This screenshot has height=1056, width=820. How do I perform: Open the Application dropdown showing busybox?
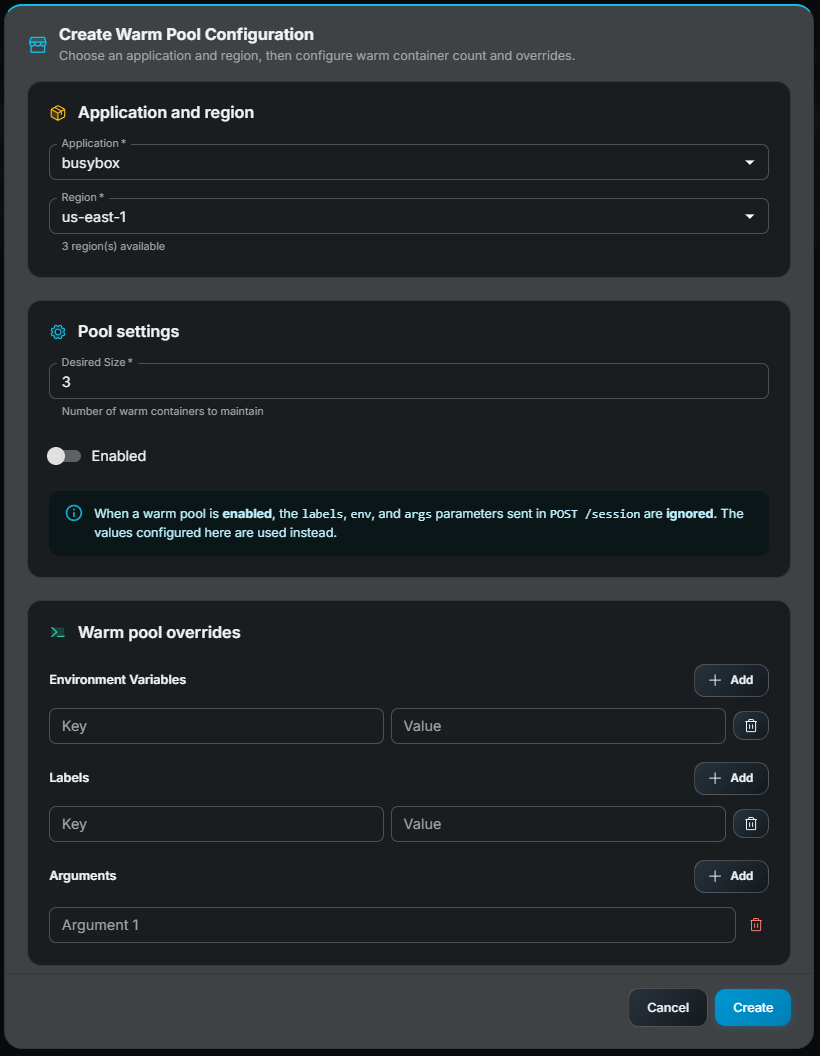(408, 162)
